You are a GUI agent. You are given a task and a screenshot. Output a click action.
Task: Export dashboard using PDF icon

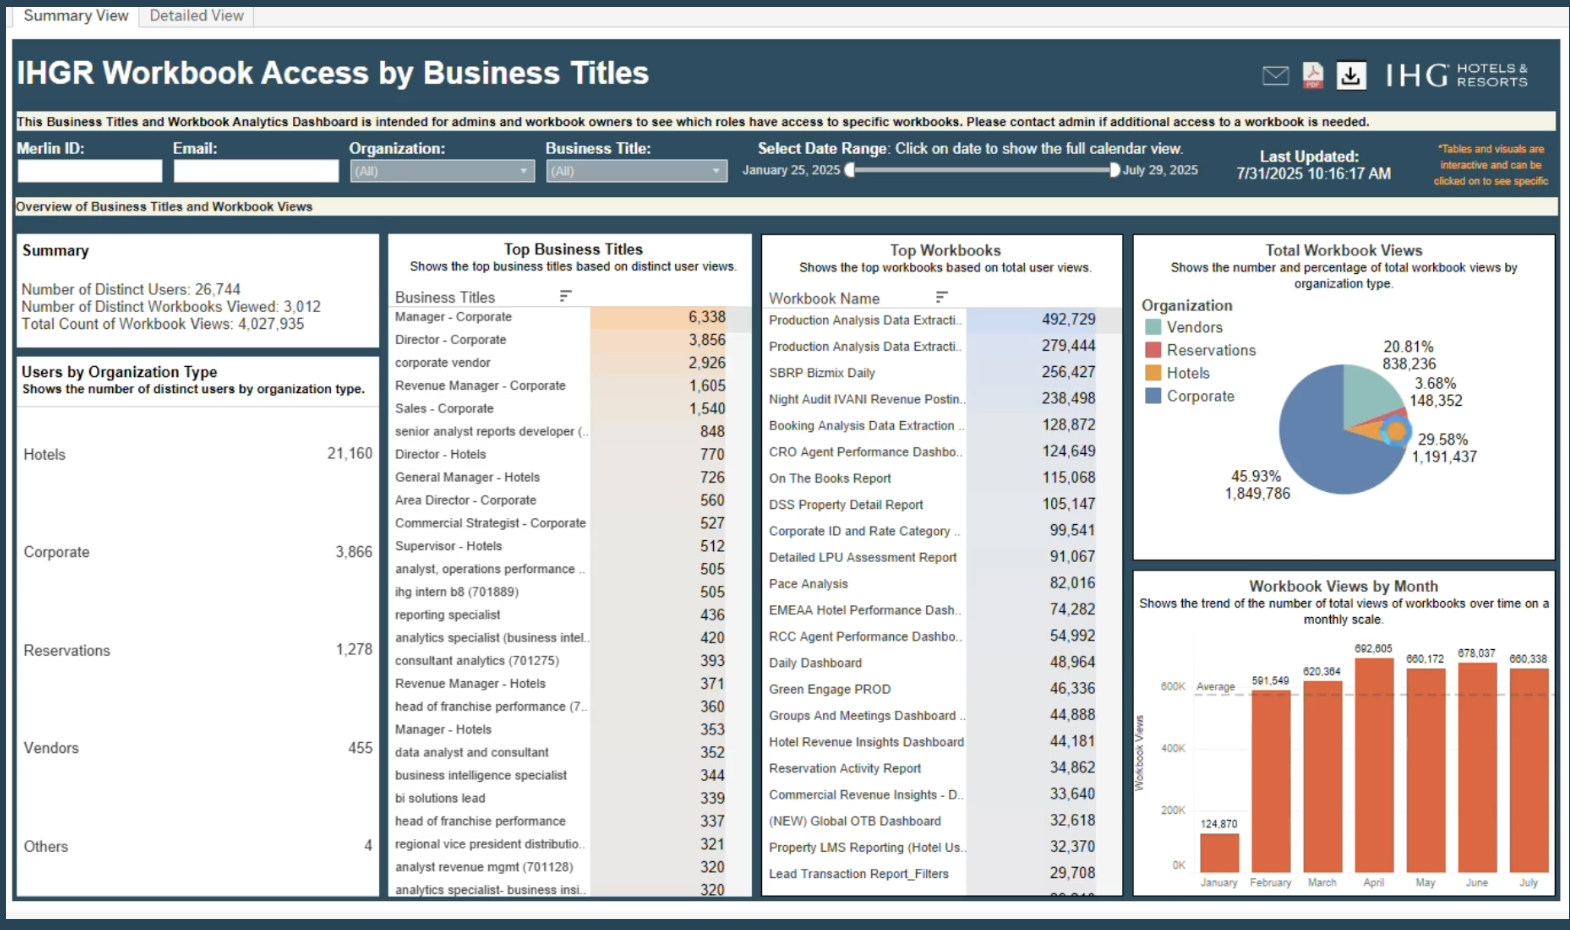(x=1313, y=75)
